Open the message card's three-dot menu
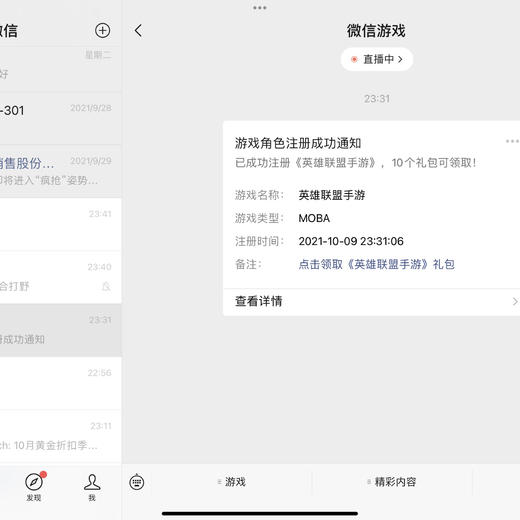Image resolution: width=520 pixels, height=520 pixels. tap(512, 141)
